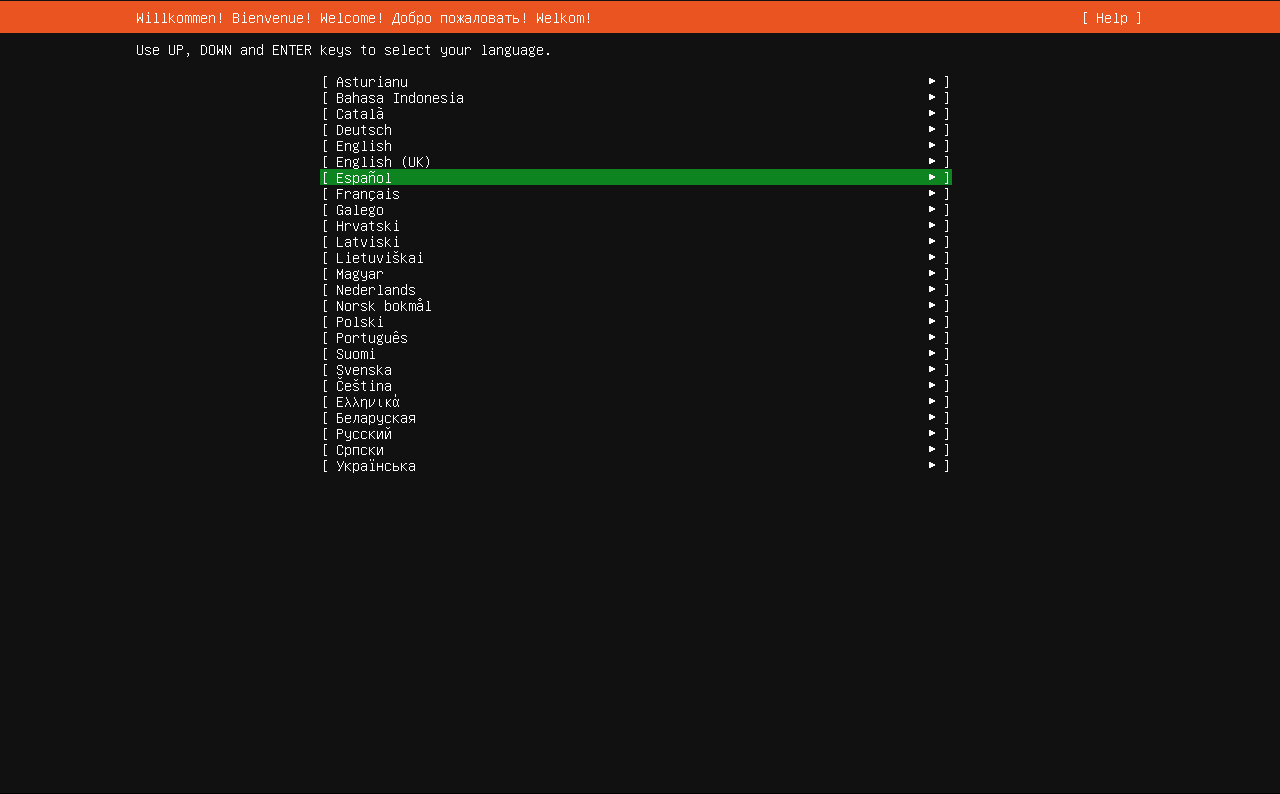Select Русский language option
This screenshot has height=794, width=1280.
point(636,434)
